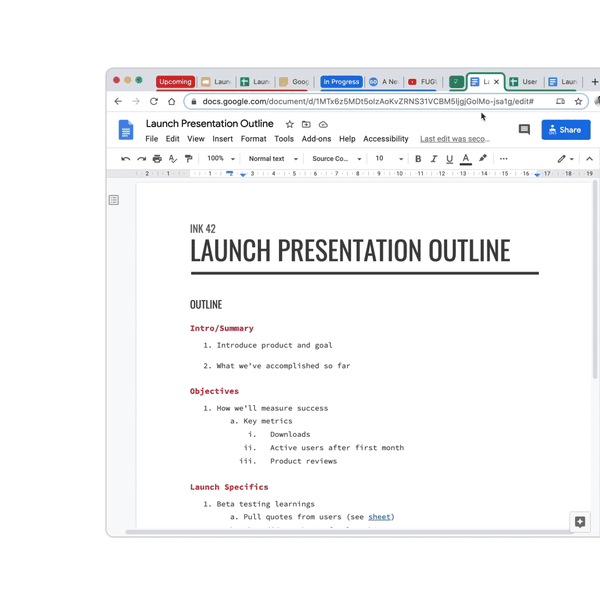This screenshot has height=600, width=600.
Task: Open the Google Docs home icon
Action: [126, 130]
